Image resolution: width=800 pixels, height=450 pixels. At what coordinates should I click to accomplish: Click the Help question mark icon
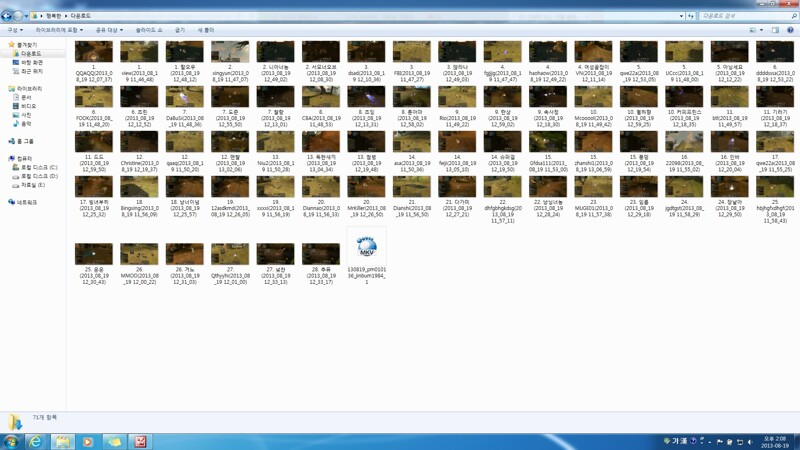790,30
